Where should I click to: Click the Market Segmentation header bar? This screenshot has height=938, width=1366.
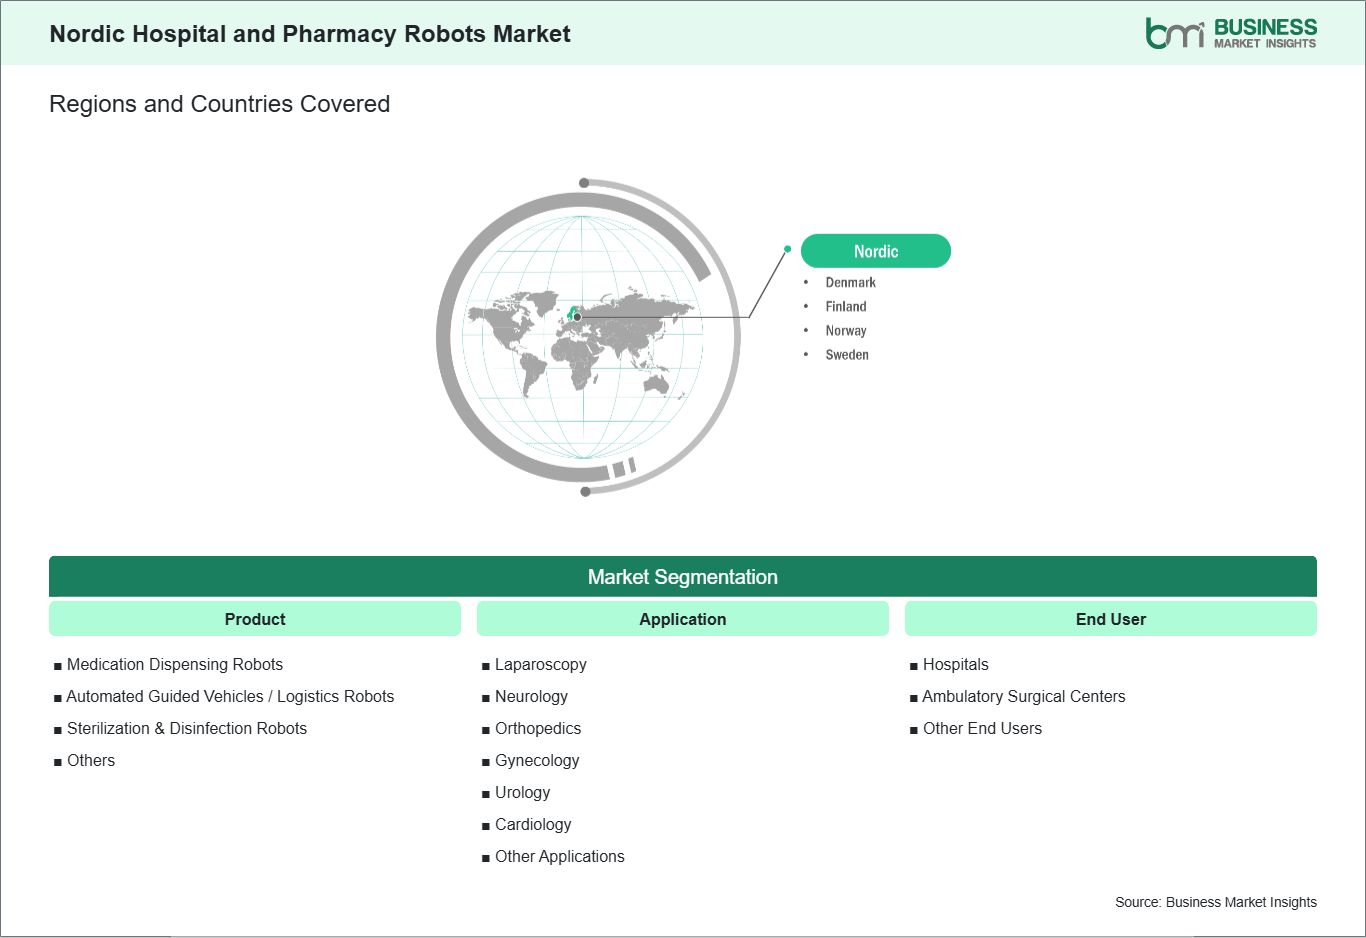[683, 577]
